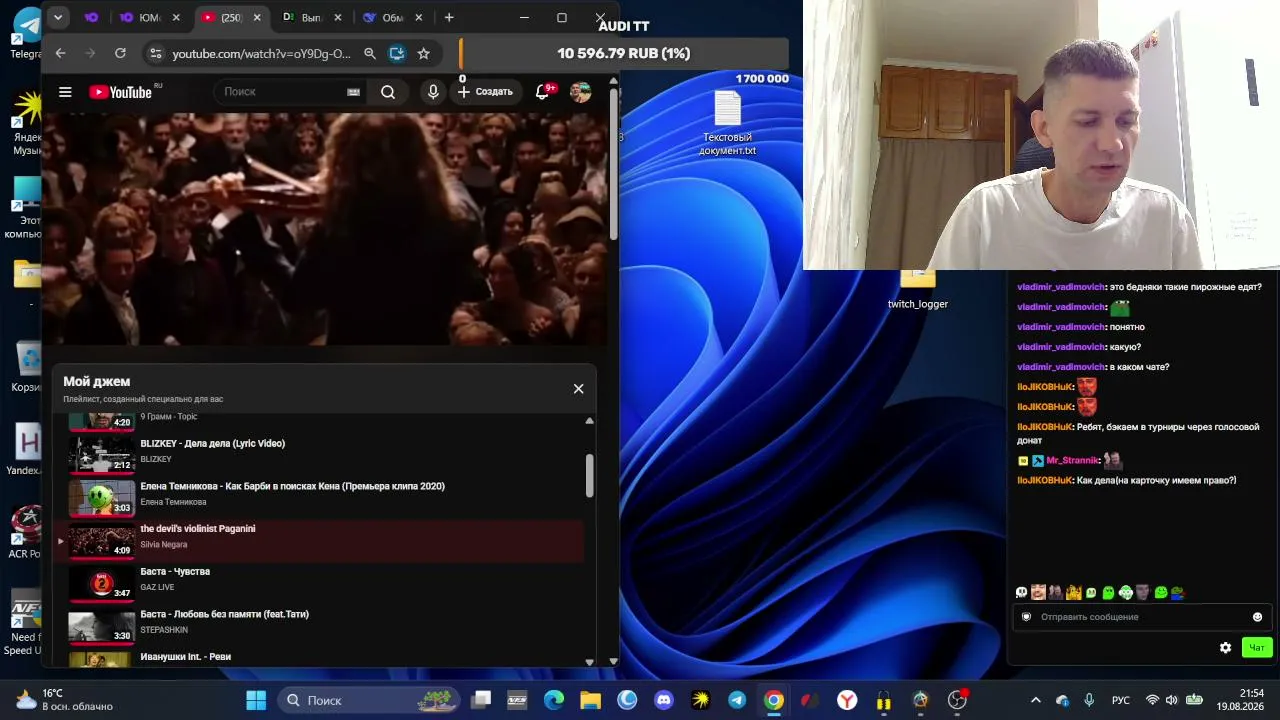Viewport: 1280px width, 720px height.
Task: Click vladimir_vadimovich username on message 'понятно'
Action: point(1061,327)
